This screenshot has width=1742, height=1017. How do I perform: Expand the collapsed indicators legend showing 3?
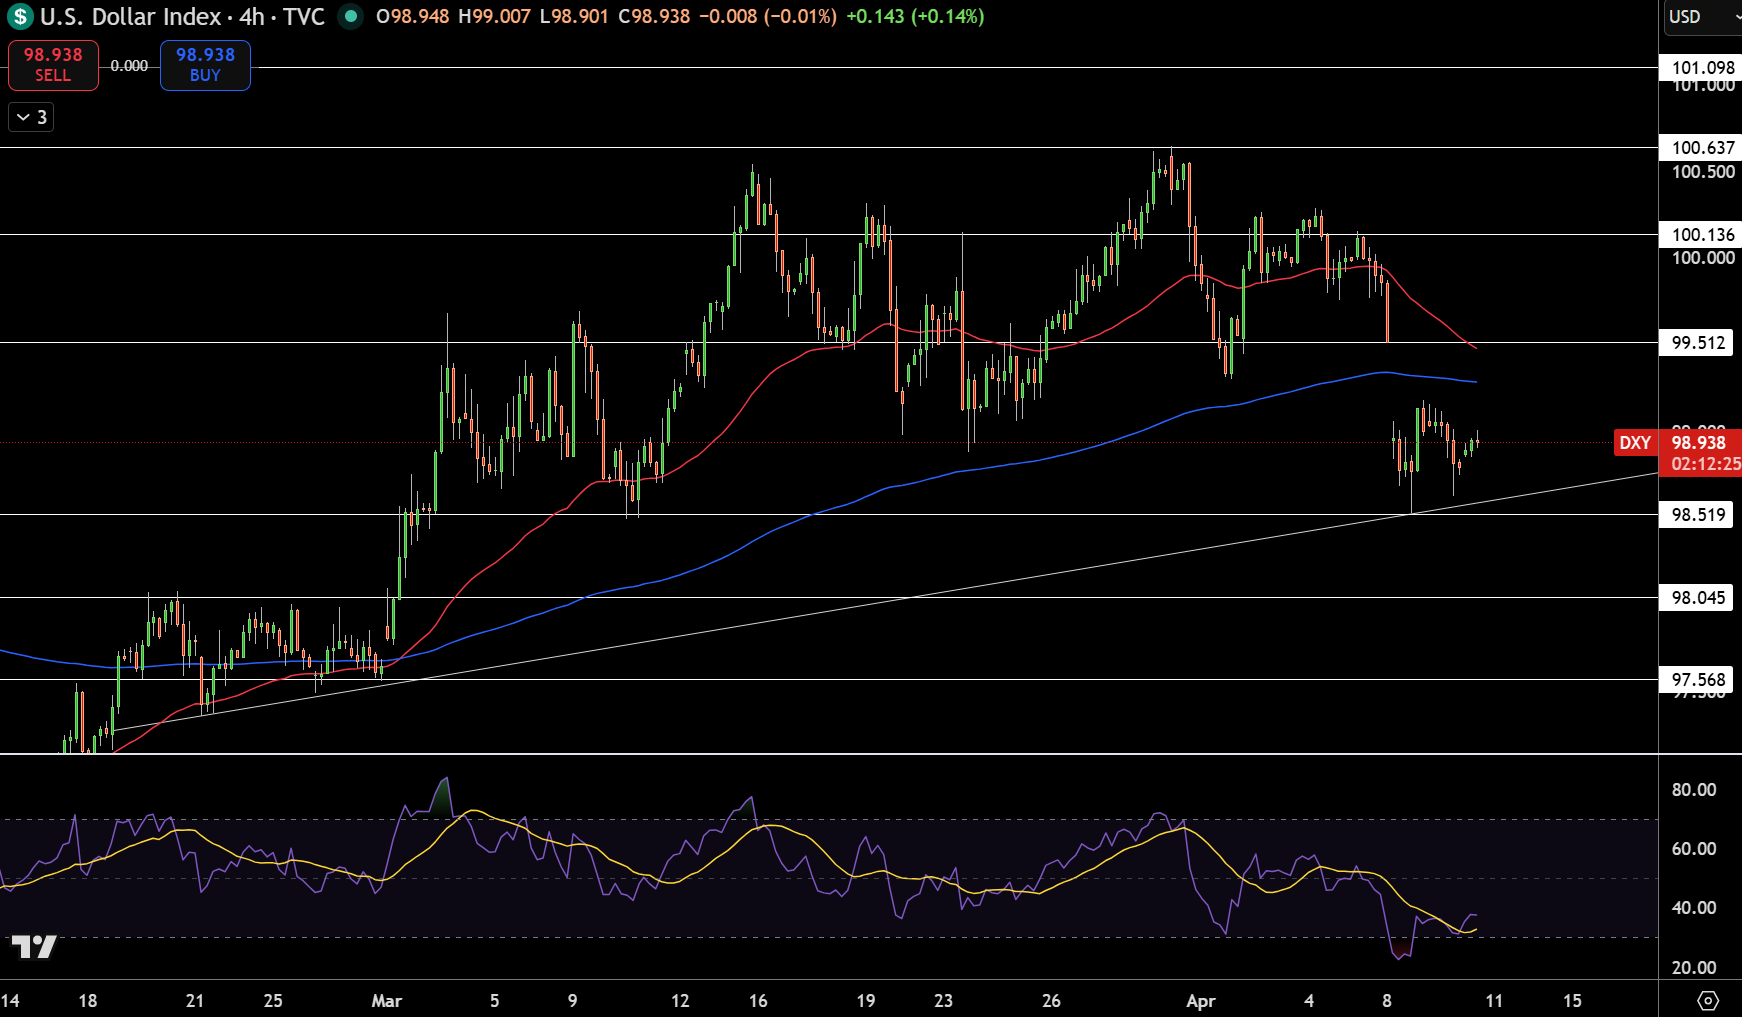click(x=31, y=117)
